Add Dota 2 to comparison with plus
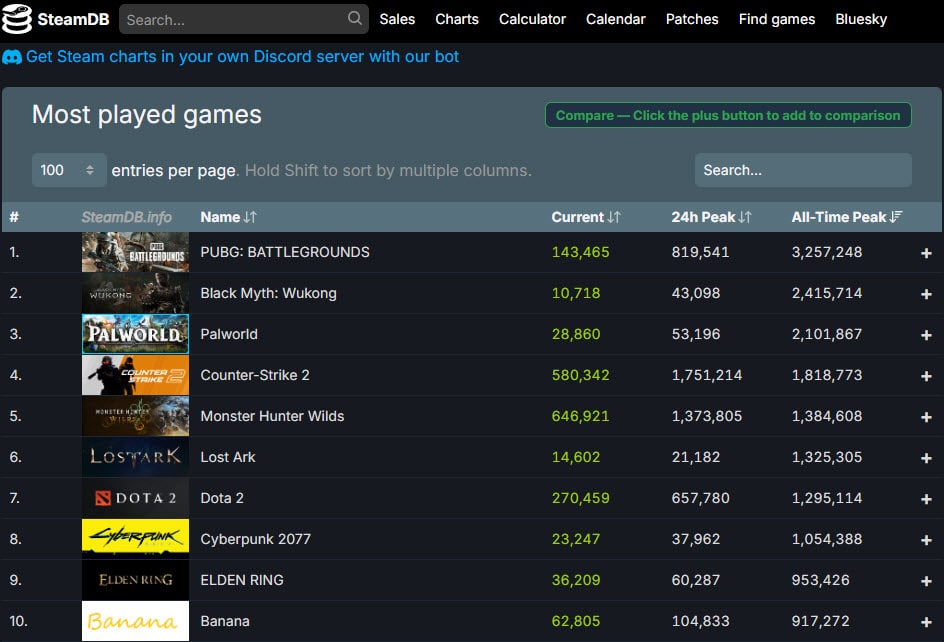Screen dimensions: 944x642 point(926,499)
